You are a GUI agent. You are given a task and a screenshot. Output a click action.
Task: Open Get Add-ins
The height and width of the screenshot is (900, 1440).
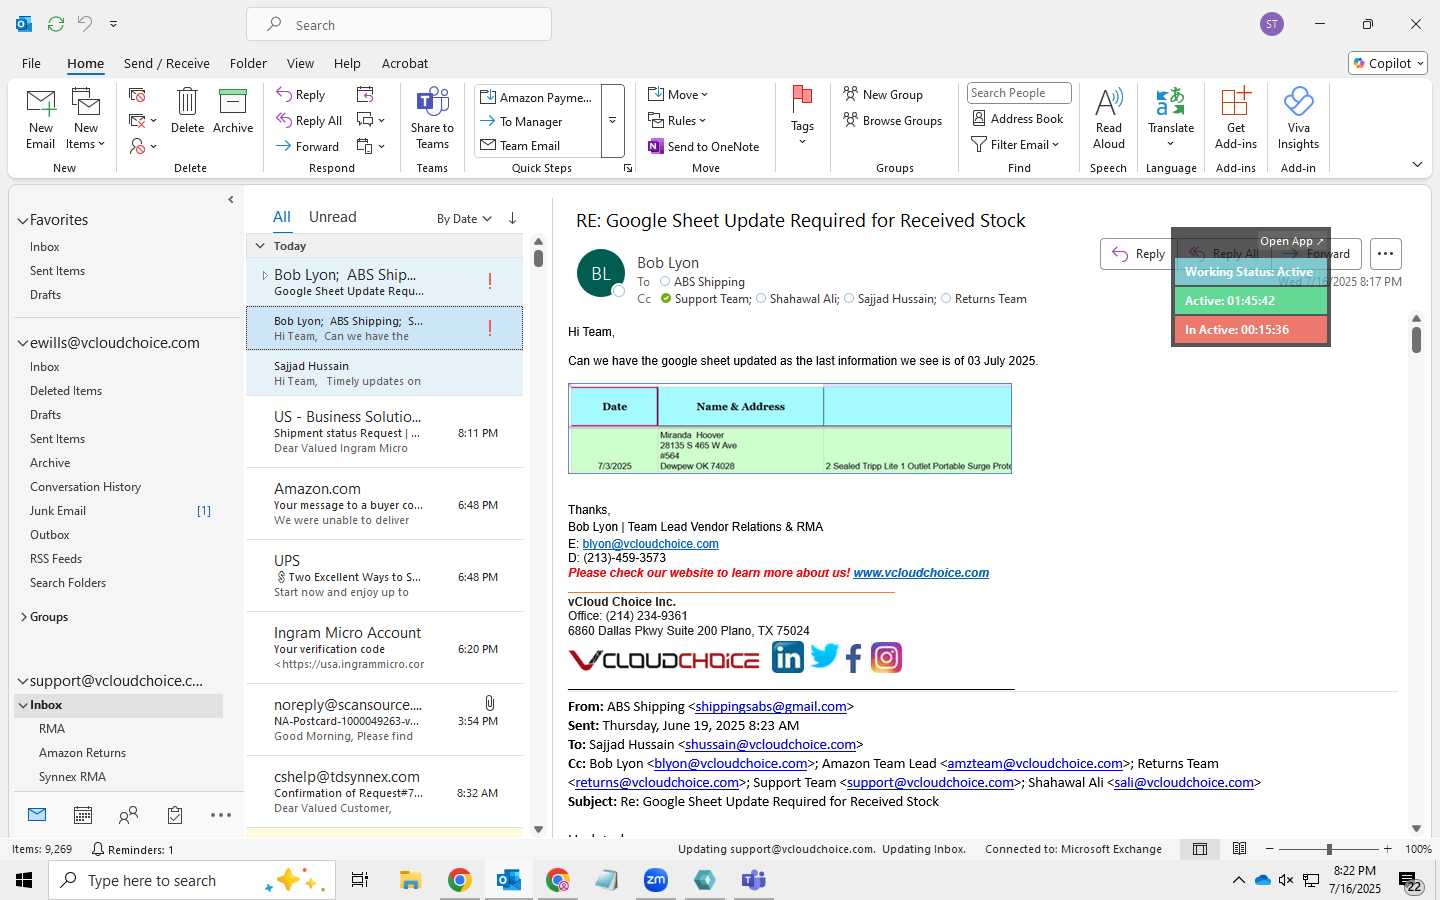[x=1236, y=119]
